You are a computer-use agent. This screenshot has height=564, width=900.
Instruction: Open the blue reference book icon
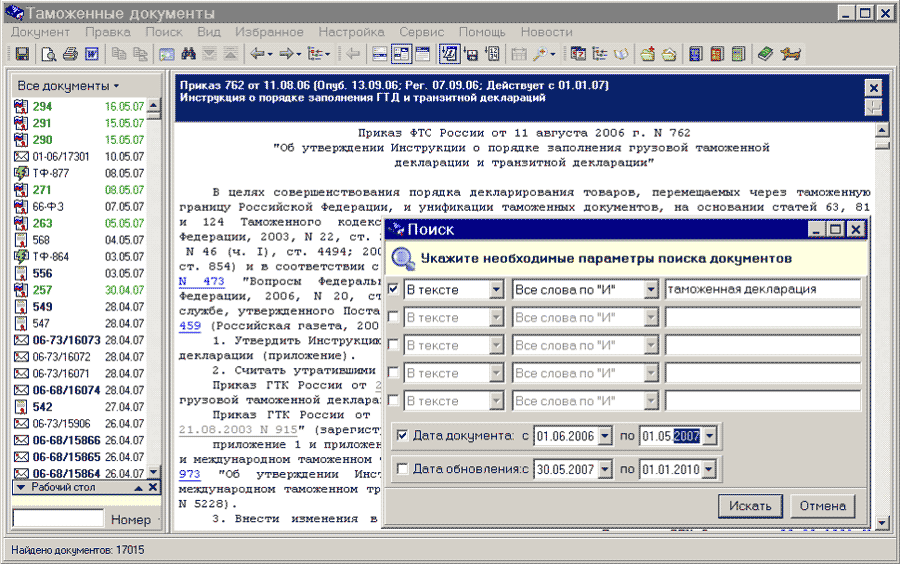coord(696,54)
